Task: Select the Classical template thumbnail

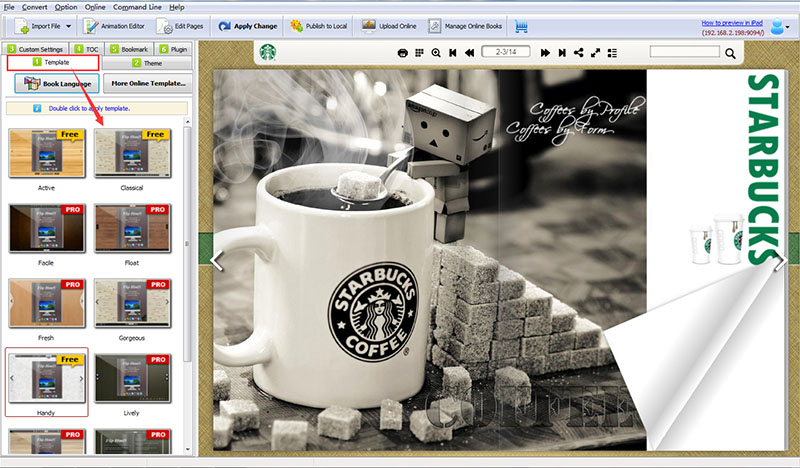Action: pyautogui.click(x=130, y=153)
